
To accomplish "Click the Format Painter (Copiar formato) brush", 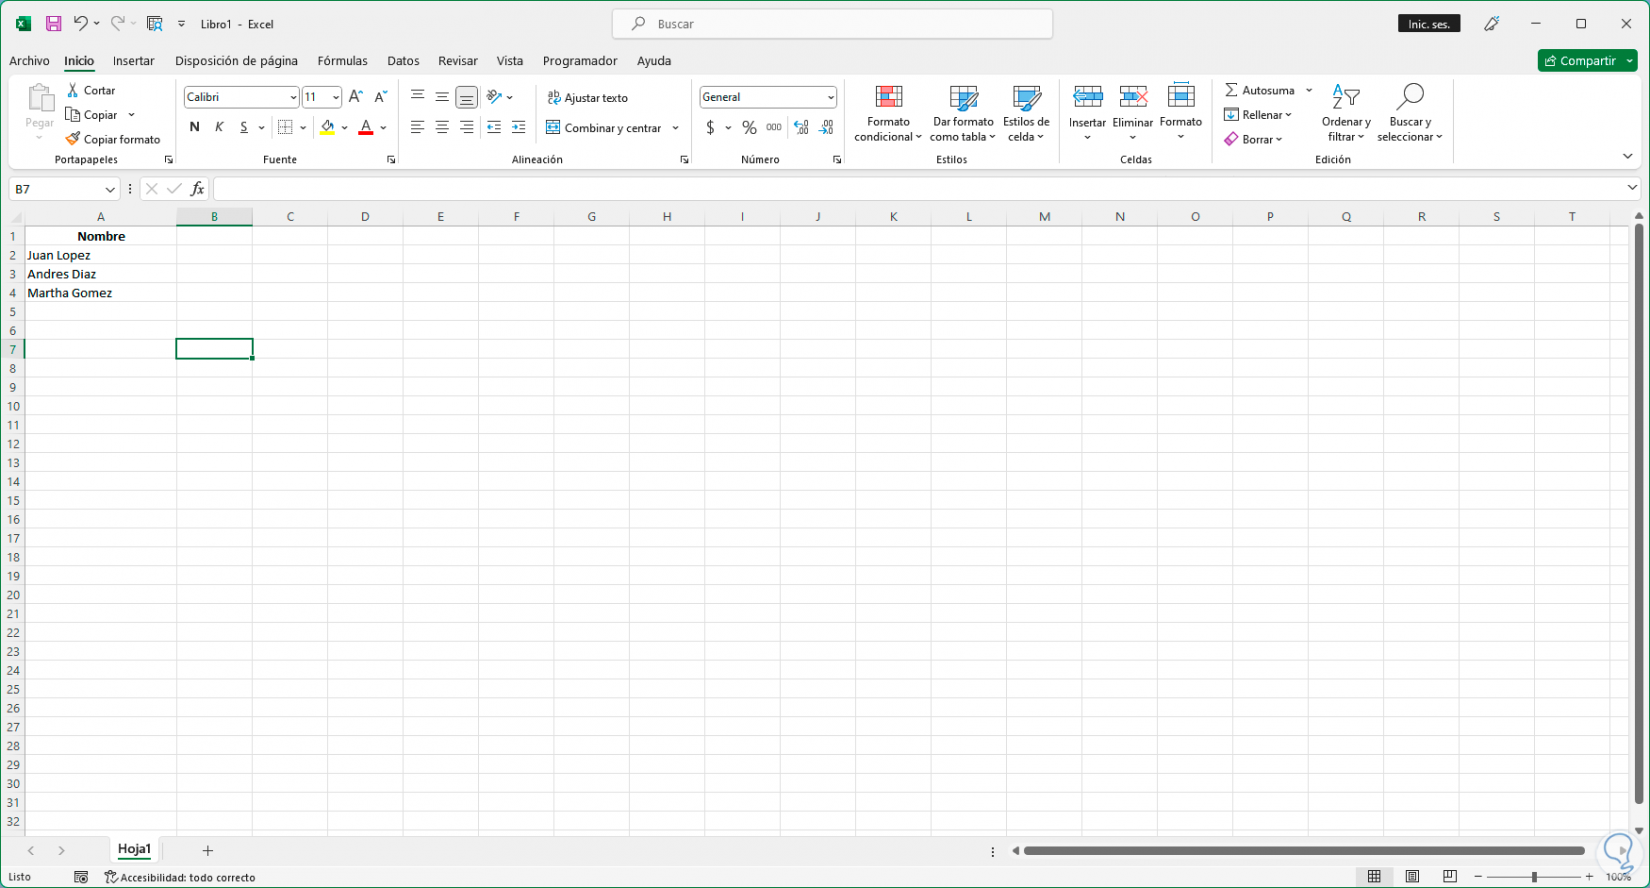I will 73,139.
